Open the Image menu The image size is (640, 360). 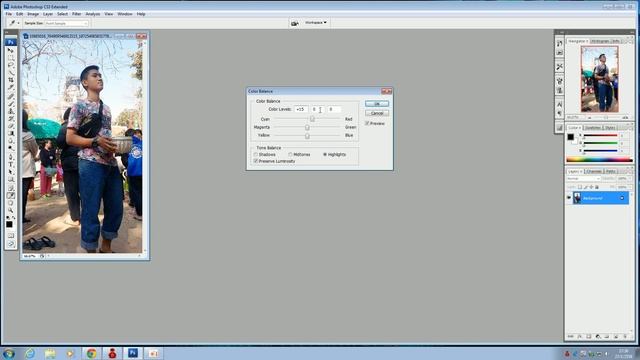pos(33,14)
